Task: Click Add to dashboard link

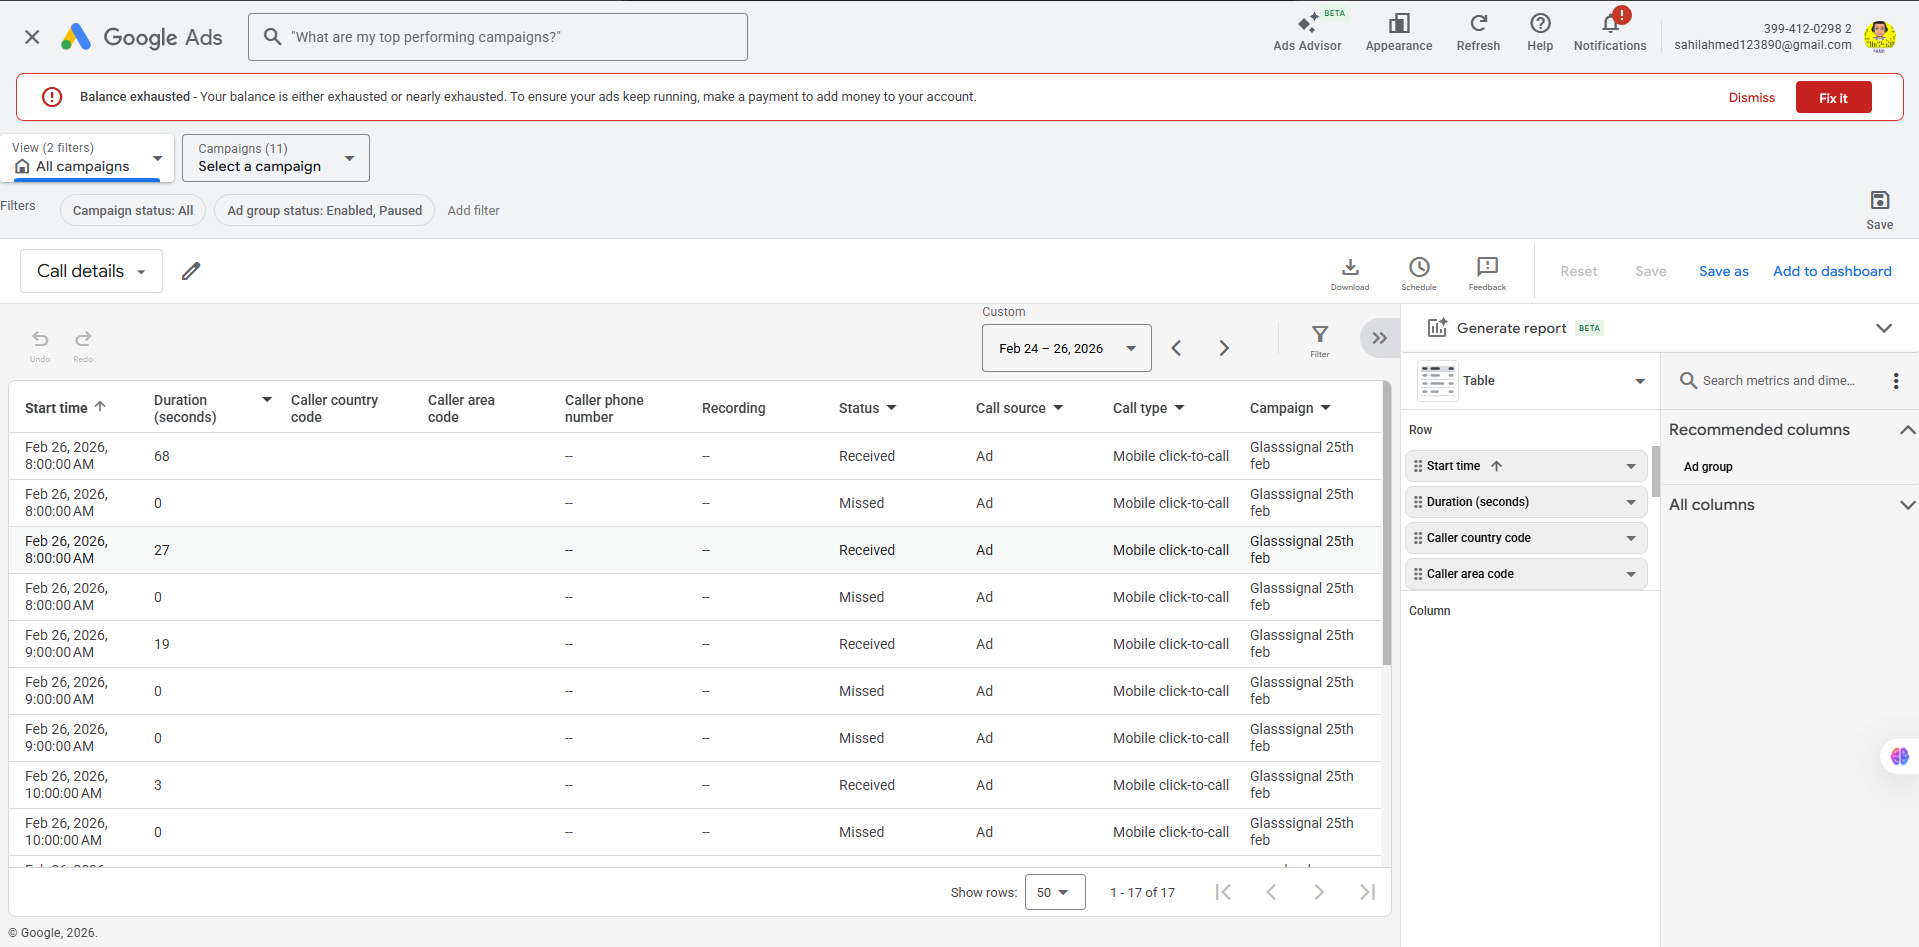Action: click(1831, 271)
